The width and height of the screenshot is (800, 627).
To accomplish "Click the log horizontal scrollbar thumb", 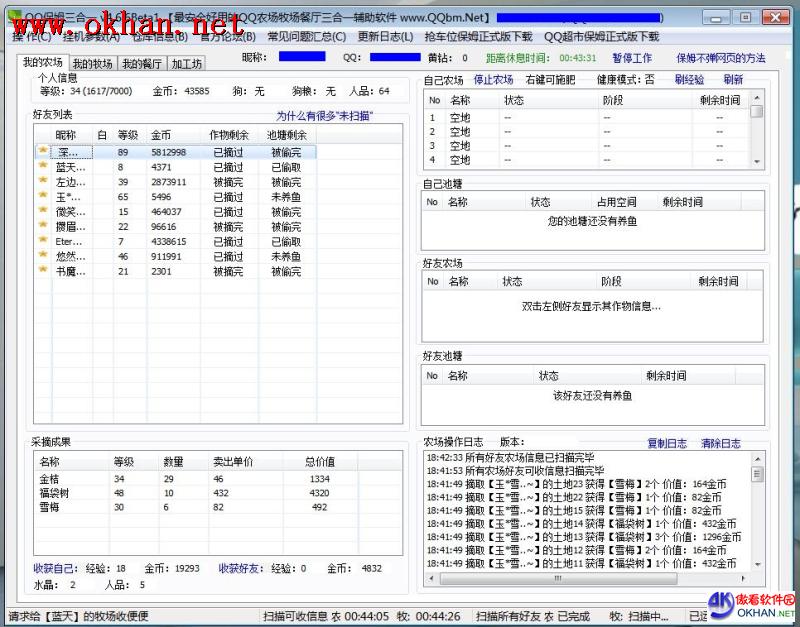I will pyautogui.click(x=558, y=579).
